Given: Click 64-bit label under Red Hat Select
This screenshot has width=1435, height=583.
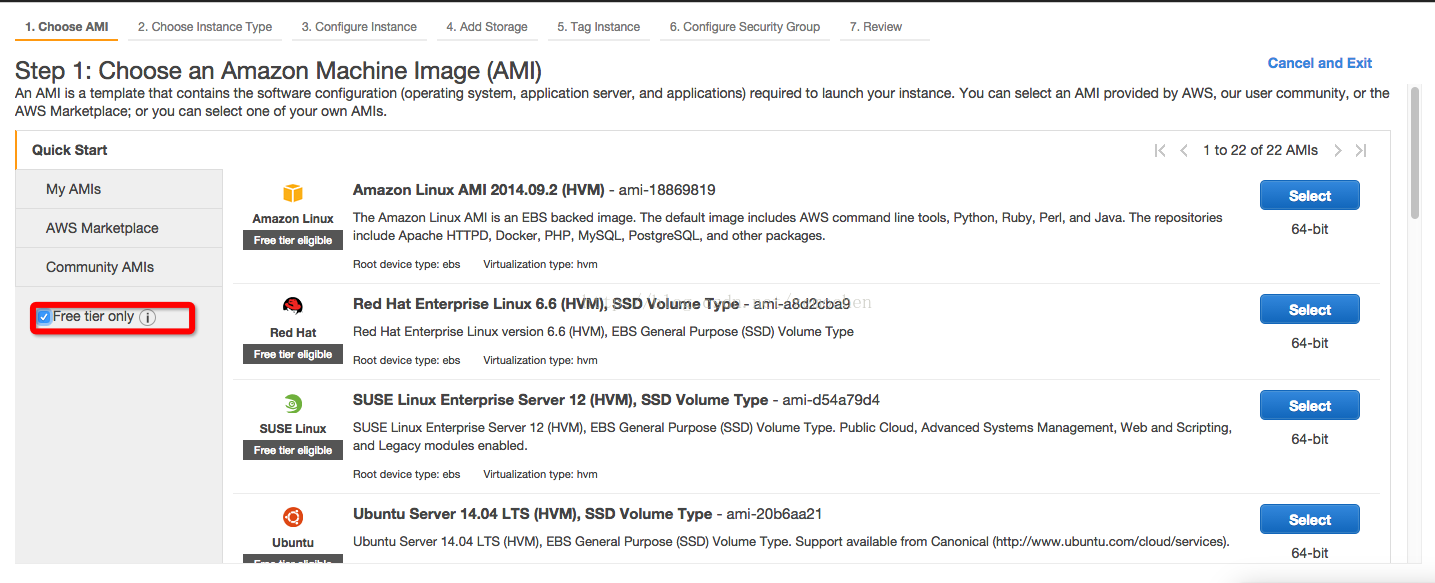Looking at the screenshot, I should click(1310, 343).
